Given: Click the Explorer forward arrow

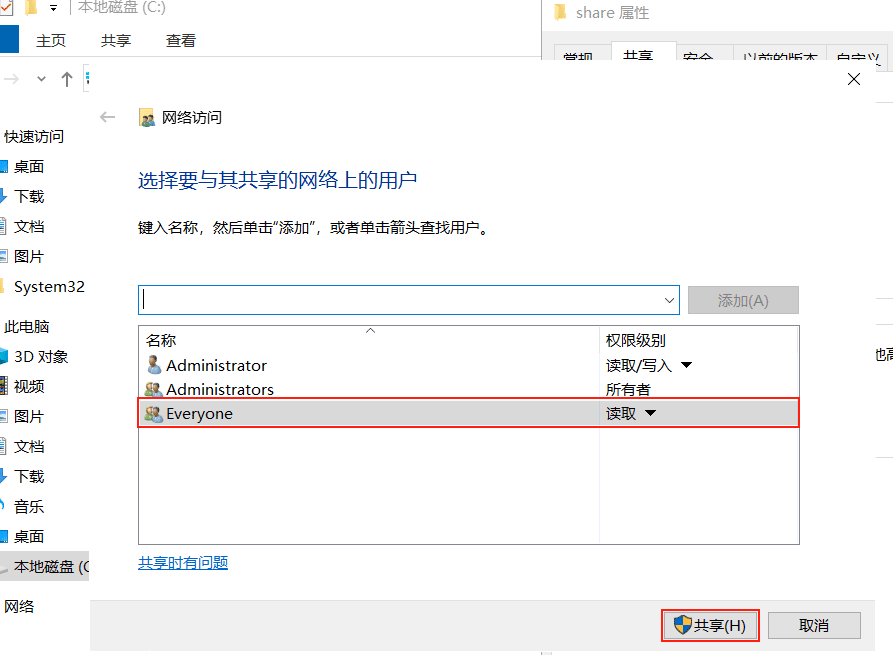Looking at the screenshot, I should (x=11, y=79).
